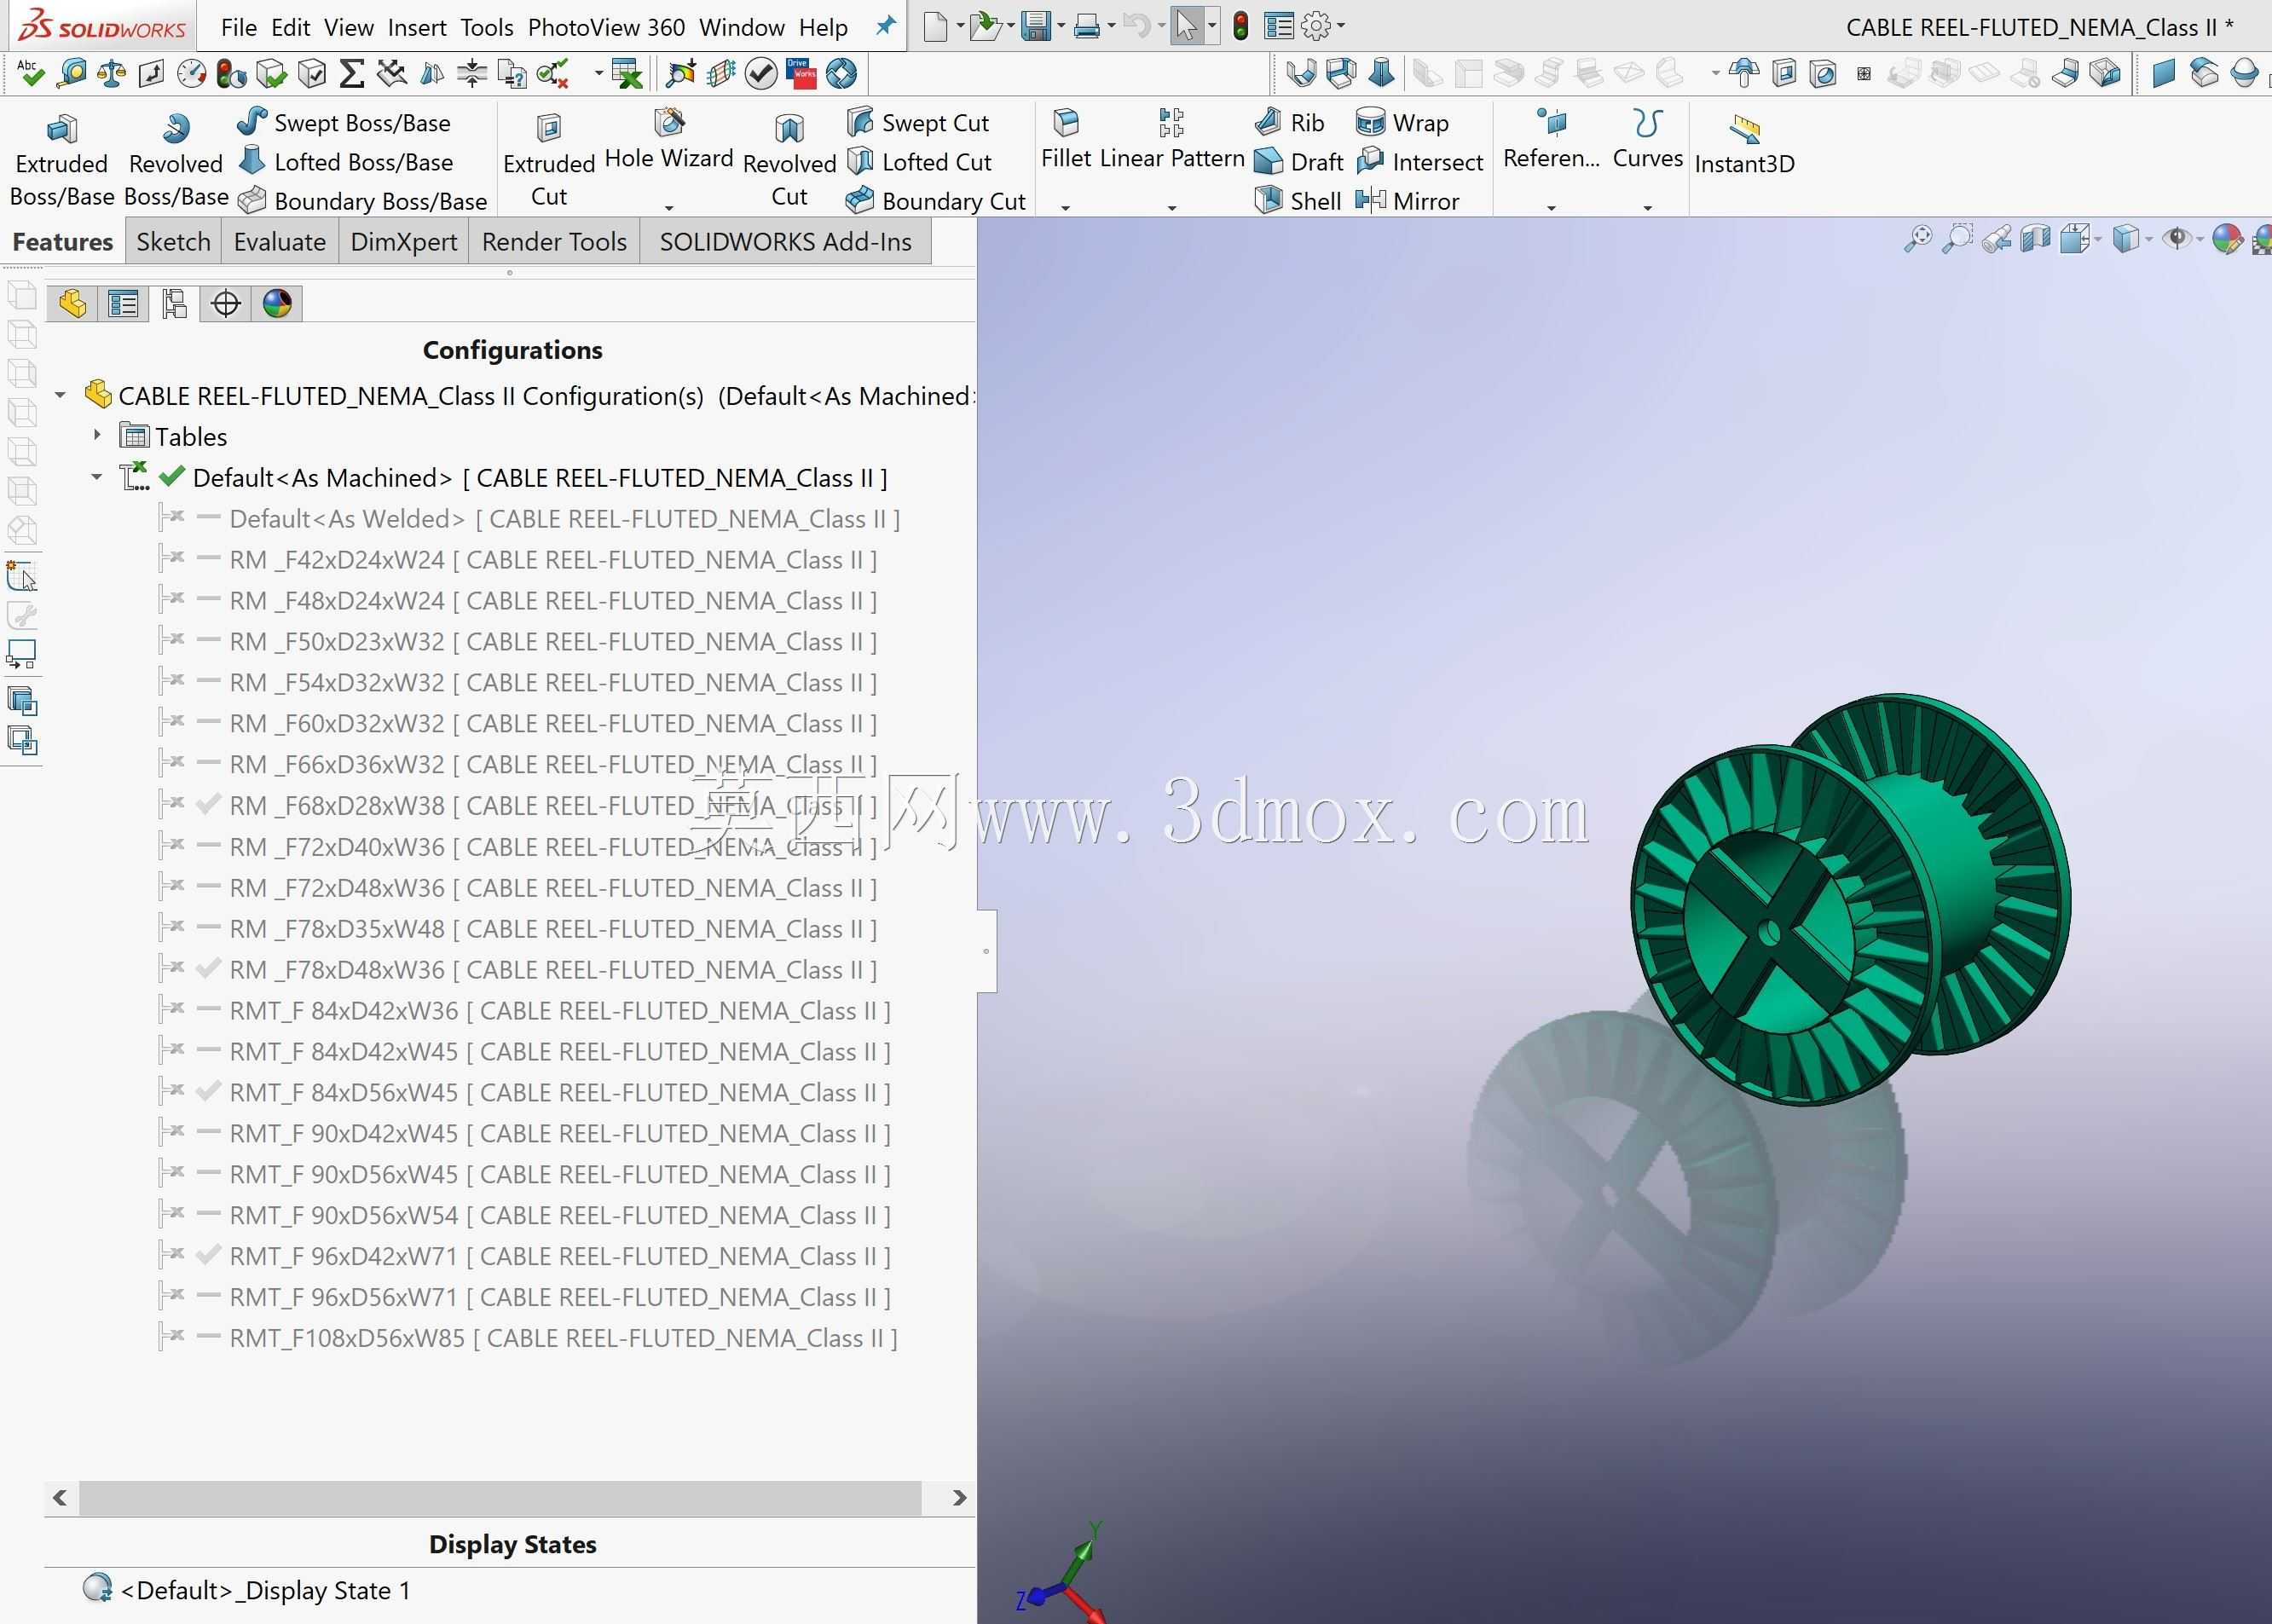Pin the menu bar with pushpin
The height and width of the screenshot is (1624, 2272).
click(885, 26)
